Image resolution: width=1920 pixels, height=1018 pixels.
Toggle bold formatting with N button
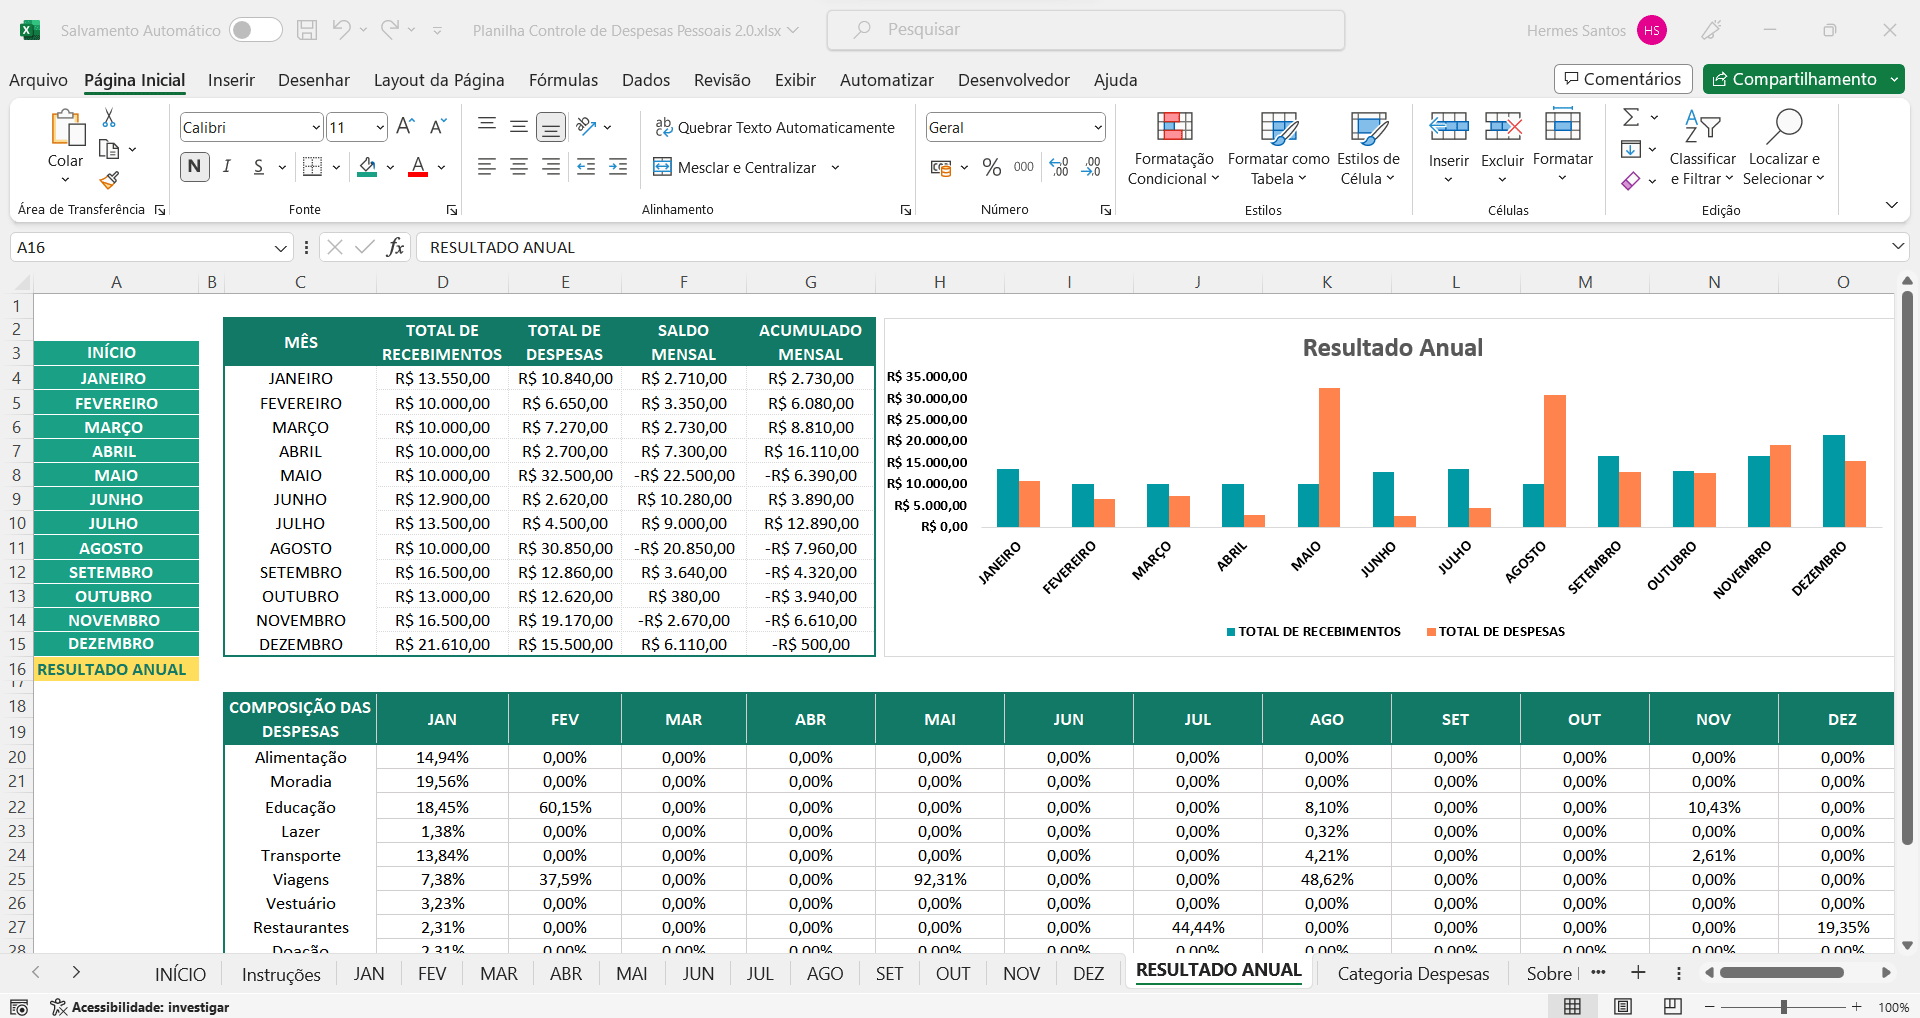coord(195,167)
